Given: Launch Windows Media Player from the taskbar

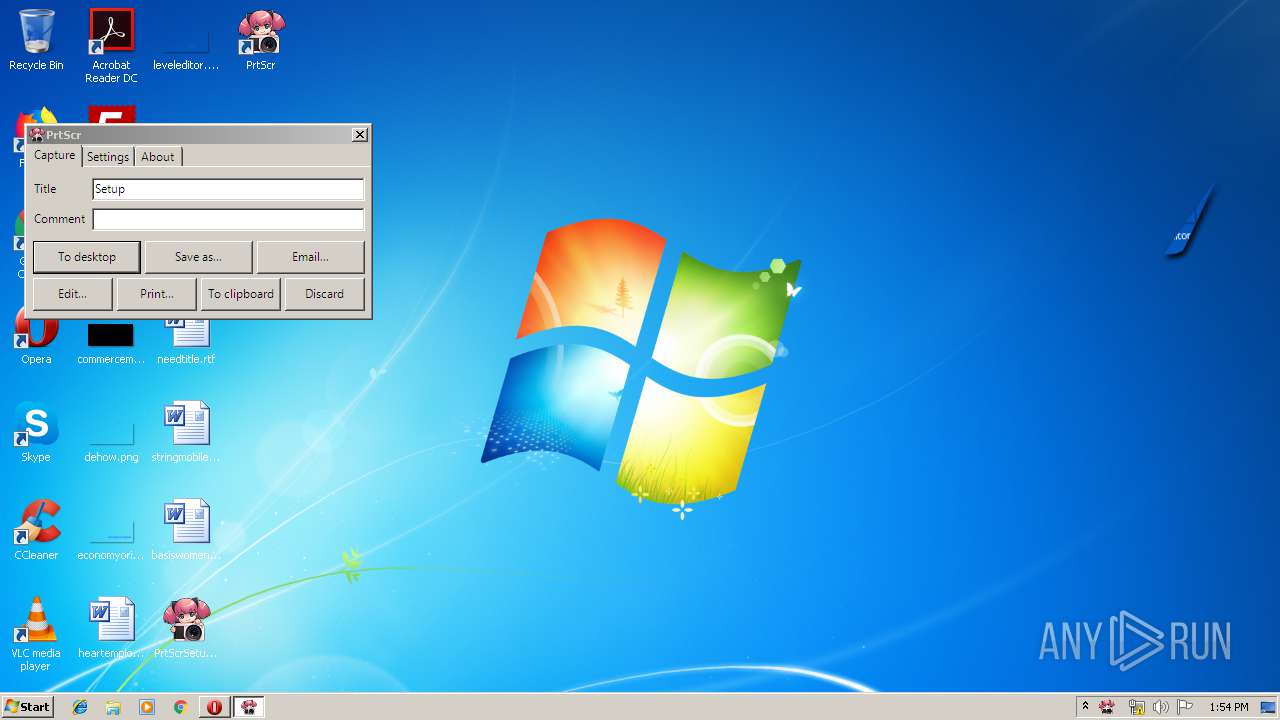Looking at the screenshot, I should [x=147, y=707].
